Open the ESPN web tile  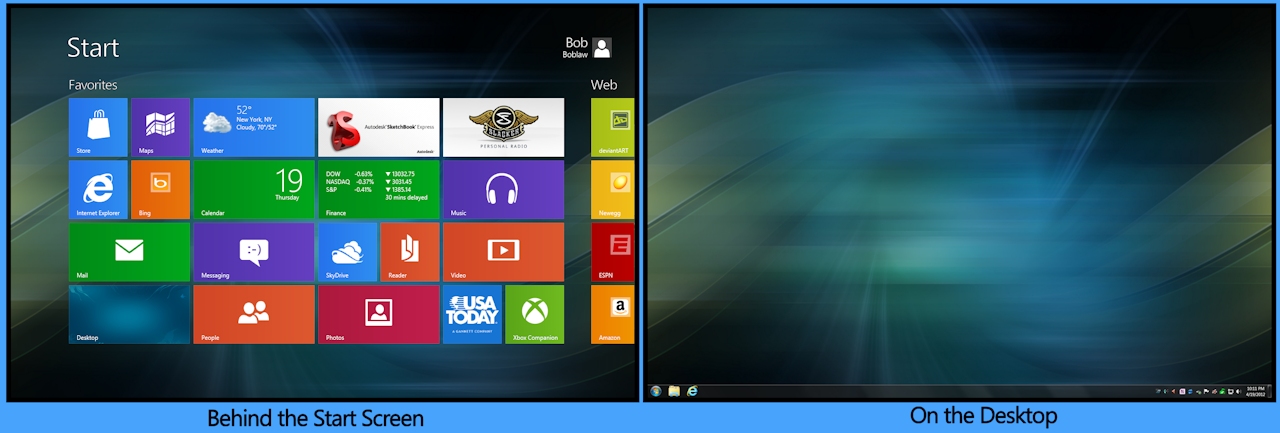coord(612,252)
